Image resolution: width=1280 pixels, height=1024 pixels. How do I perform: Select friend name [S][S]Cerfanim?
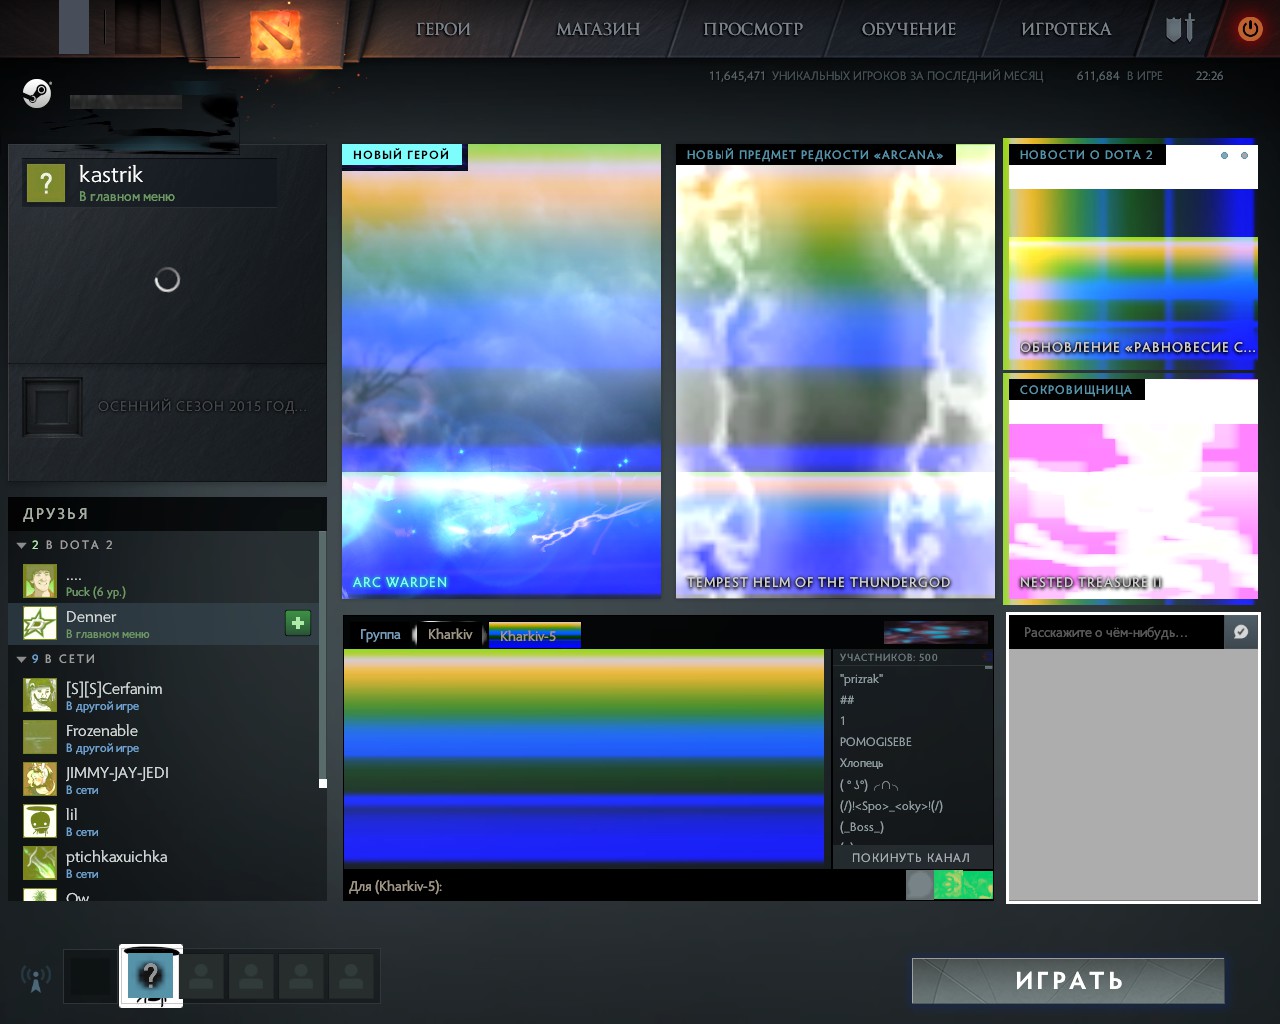point(114,689)
